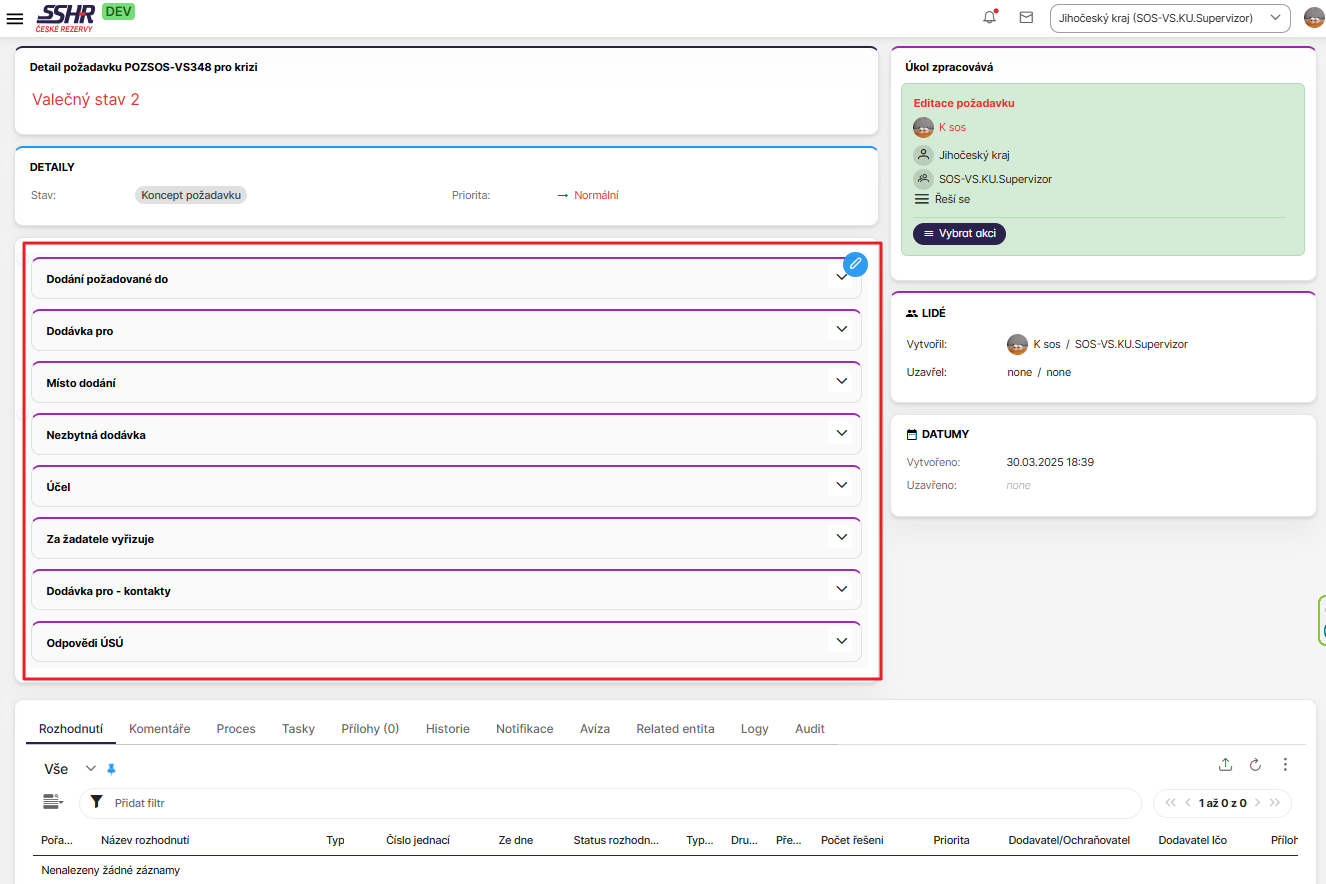Click the blue pencil edit icon
The image size is (1326, 884).
(x=855, y=263)
